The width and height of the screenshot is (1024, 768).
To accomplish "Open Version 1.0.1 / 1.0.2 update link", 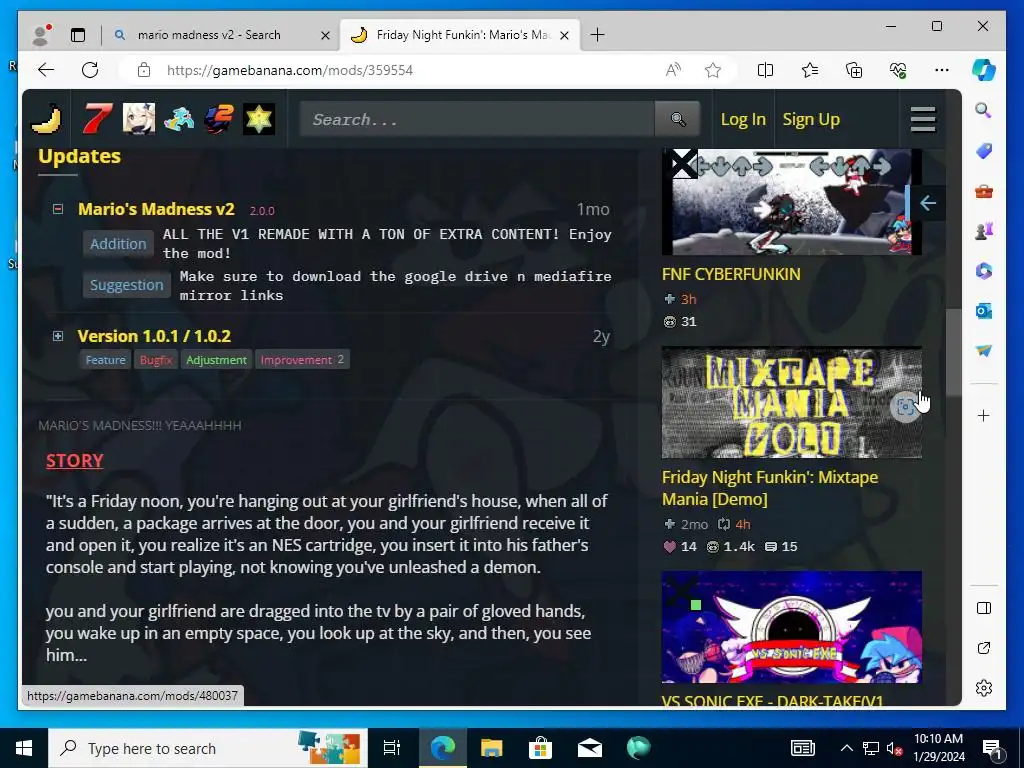I will (154, 336).
